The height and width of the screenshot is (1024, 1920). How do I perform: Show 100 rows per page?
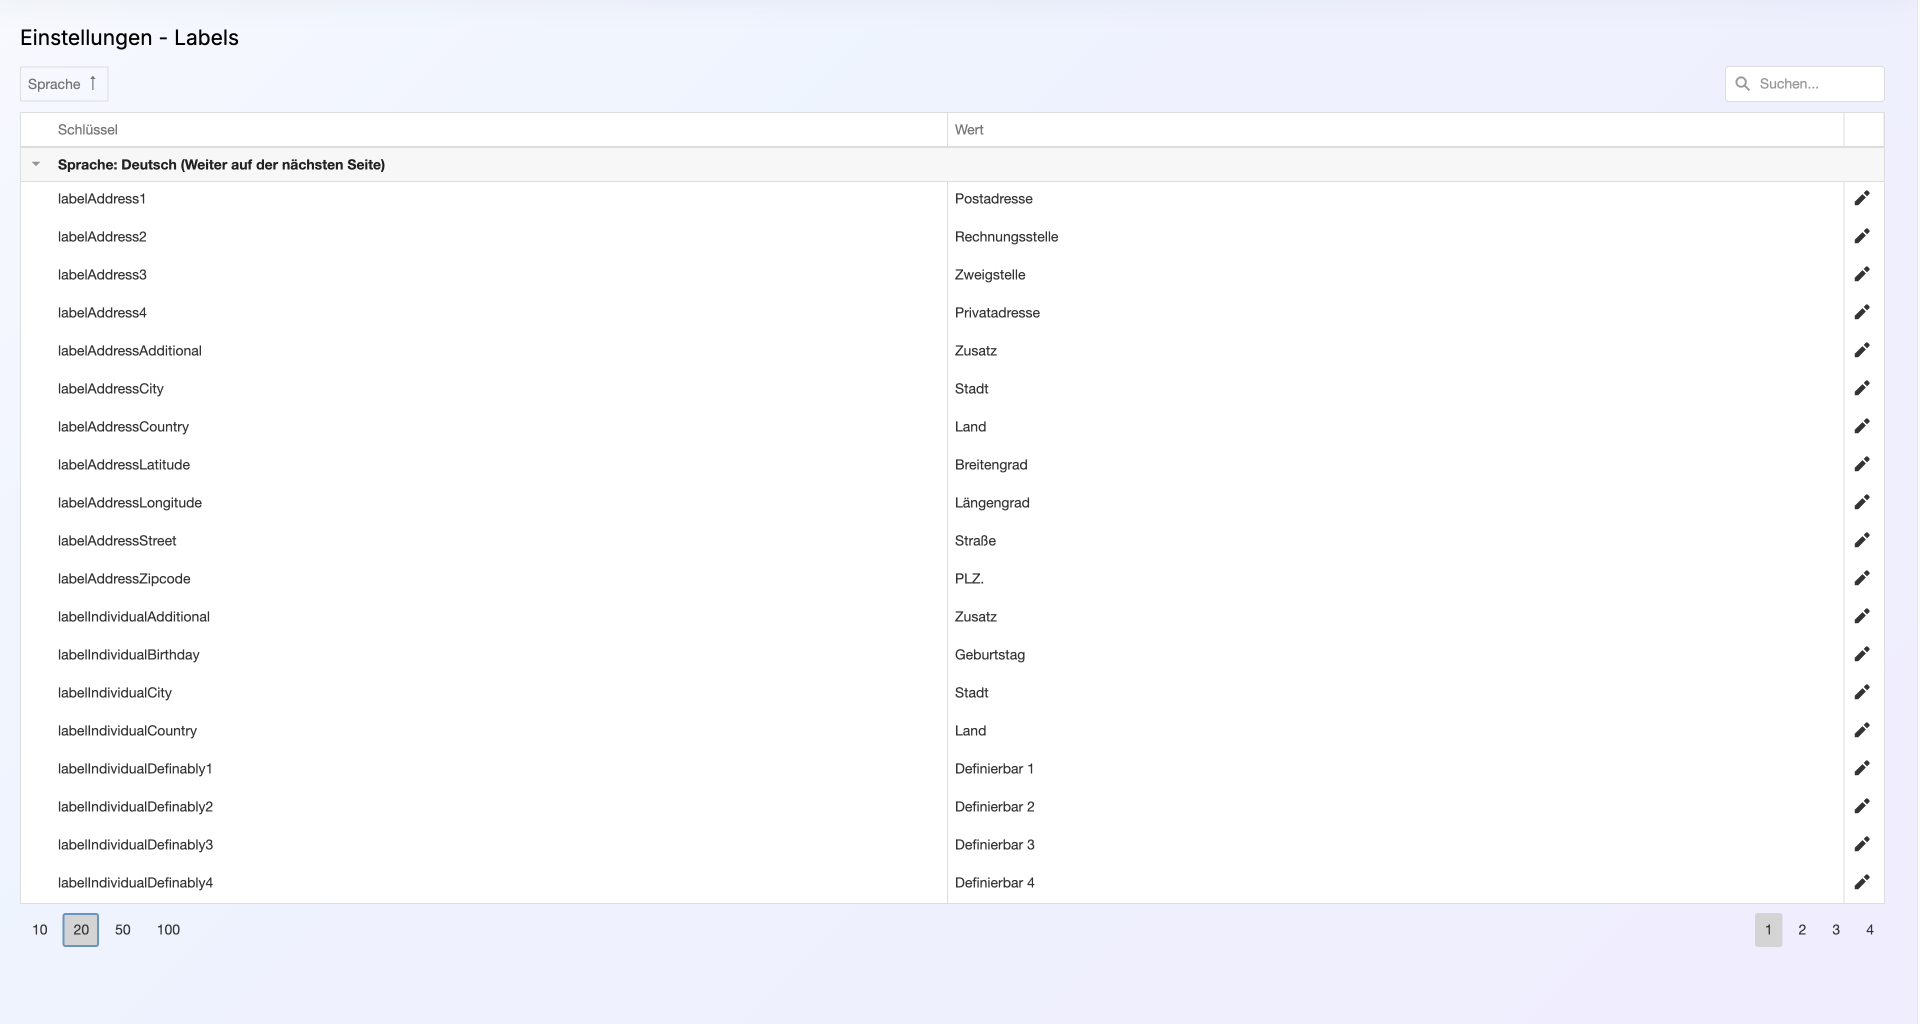coord(168,930)
